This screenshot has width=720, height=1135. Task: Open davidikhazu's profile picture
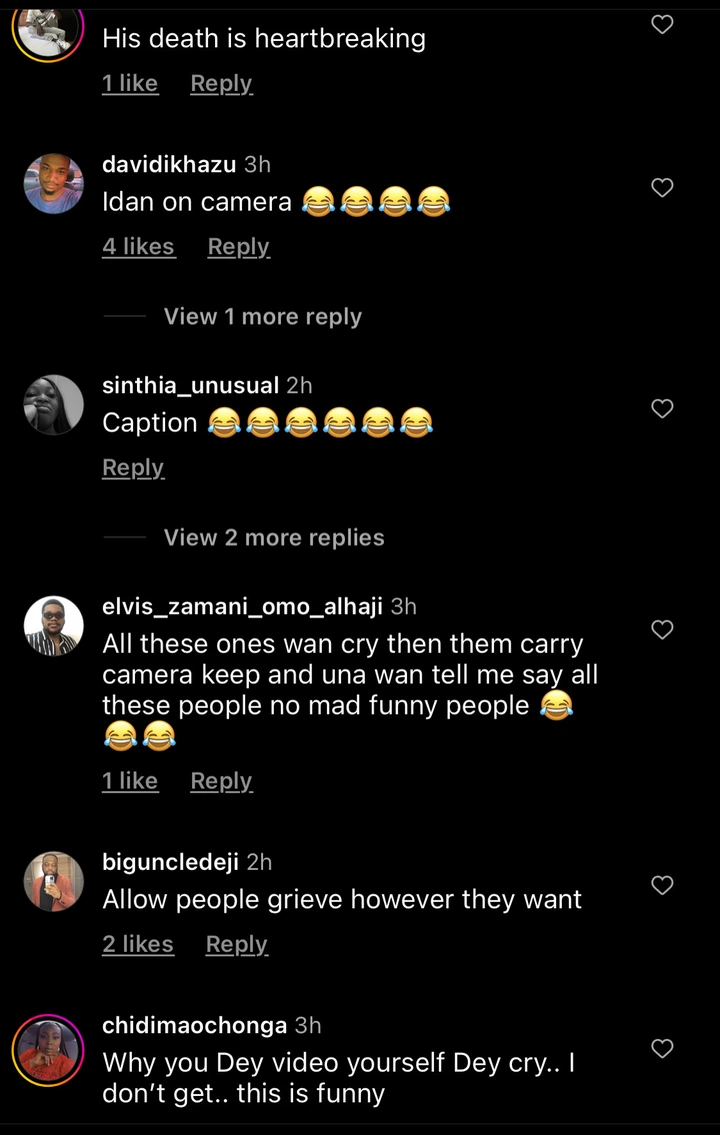pyautogui.click(x=53, y=184)
